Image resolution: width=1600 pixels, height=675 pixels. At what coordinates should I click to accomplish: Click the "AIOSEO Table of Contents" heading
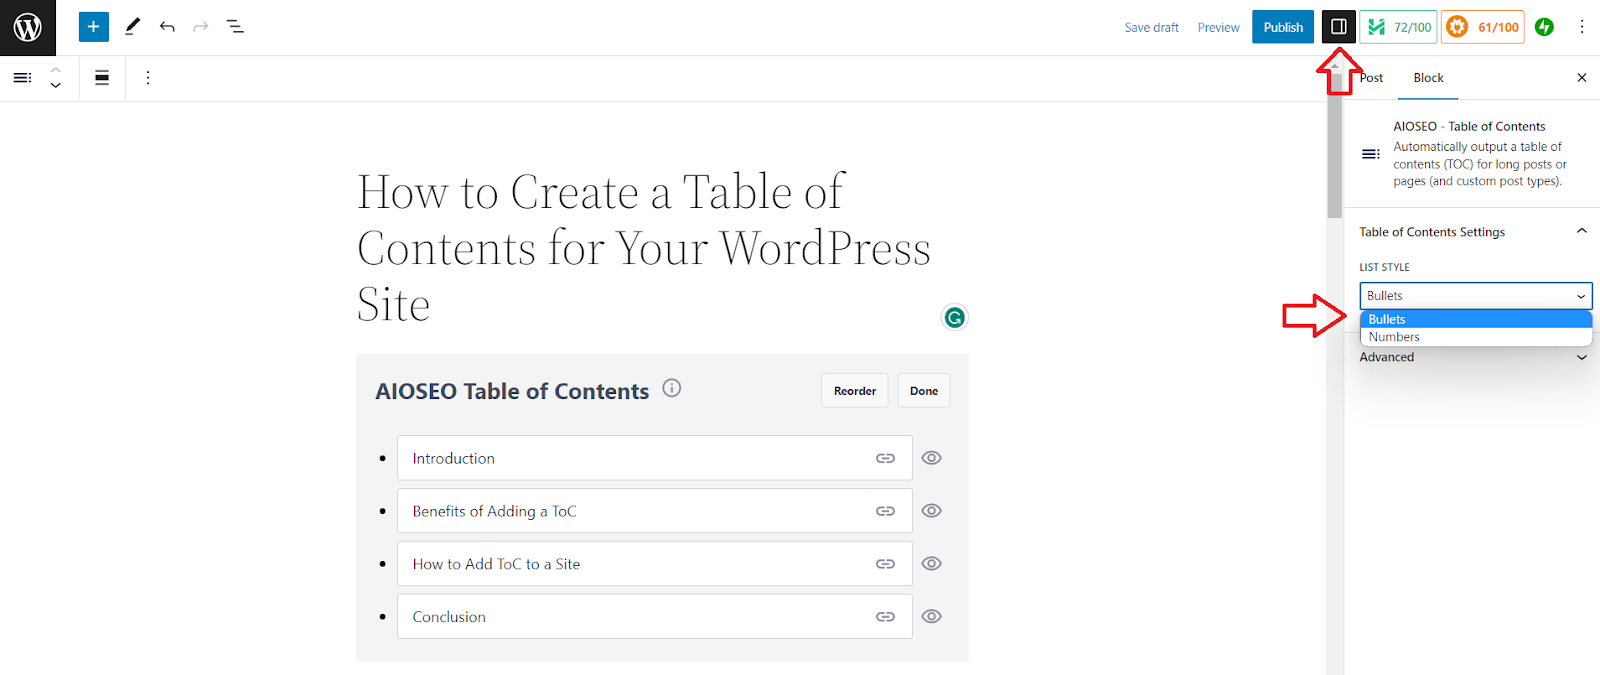512,391
